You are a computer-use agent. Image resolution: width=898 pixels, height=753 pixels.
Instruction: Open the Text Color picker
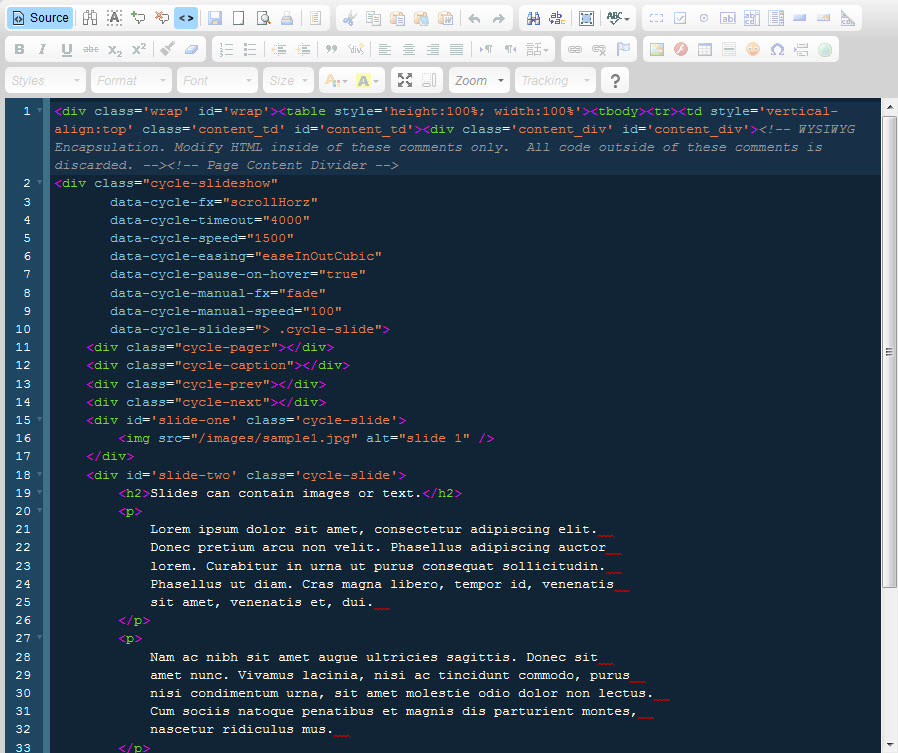coord(336,81)
